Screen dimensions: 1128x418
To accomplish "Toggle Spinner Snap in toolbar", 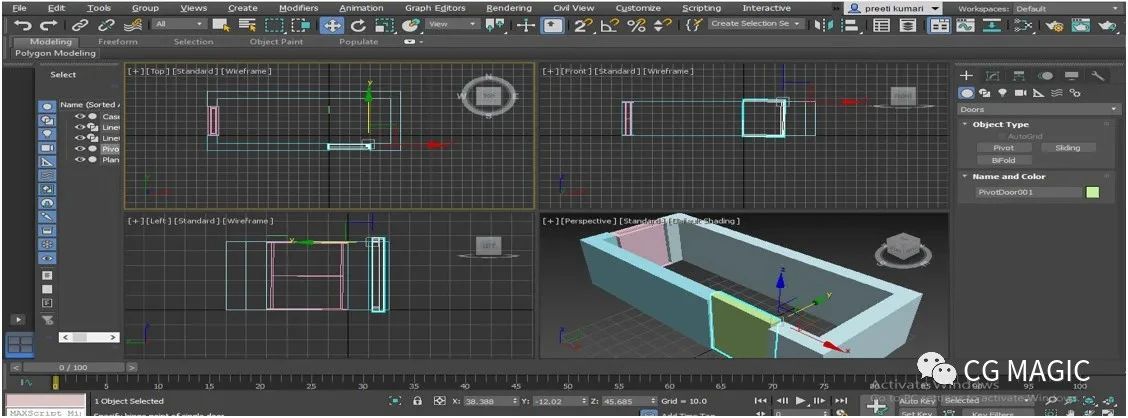I will [661, 25].
